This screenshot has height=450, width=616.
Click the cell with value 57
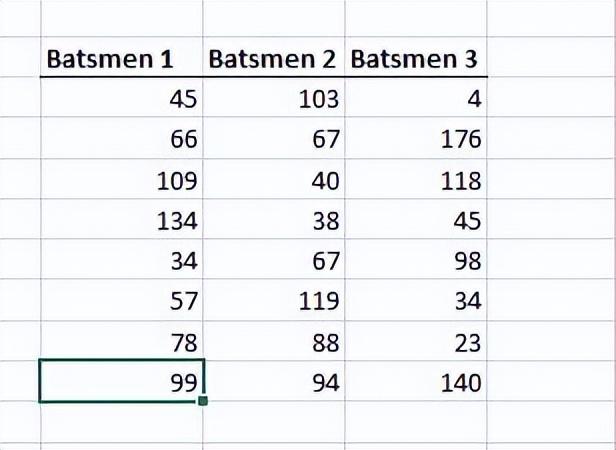pyautogui.click(x=122, y=300)
